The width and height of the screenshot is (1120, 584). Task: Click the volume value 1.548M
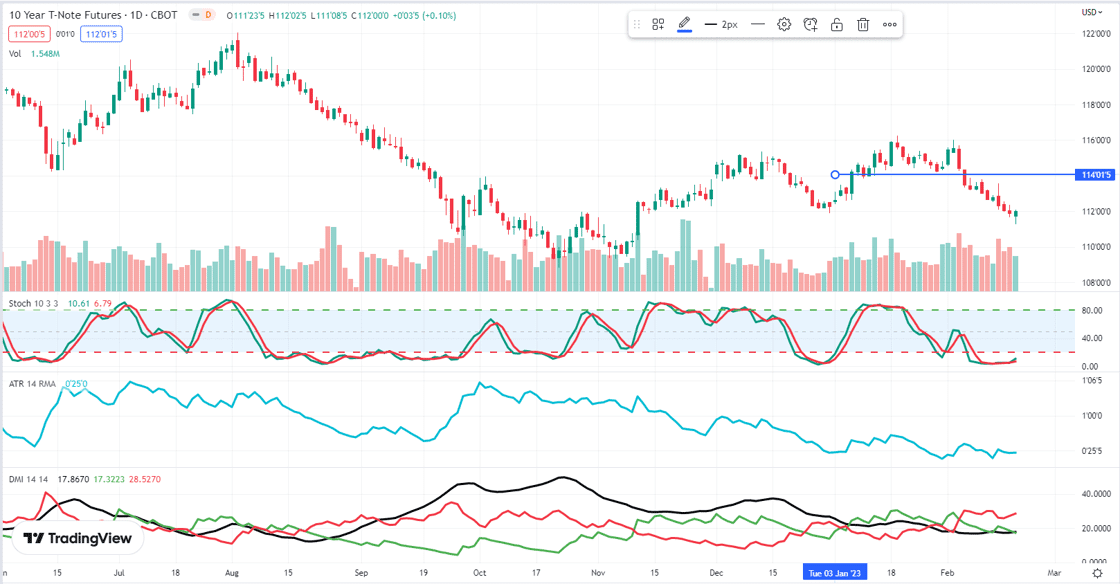45,54
